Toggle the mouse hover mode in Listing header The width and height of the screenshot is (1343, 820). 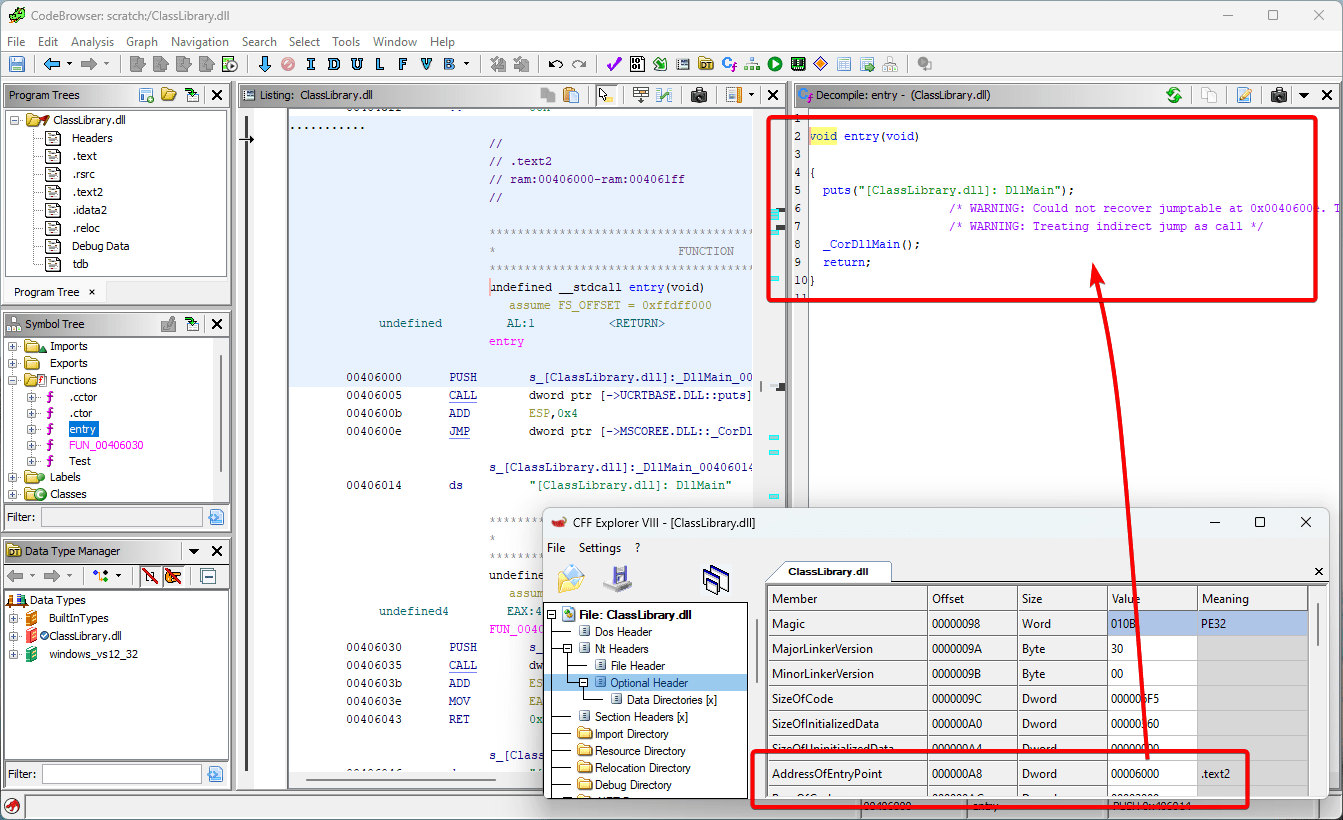(605, 95)
